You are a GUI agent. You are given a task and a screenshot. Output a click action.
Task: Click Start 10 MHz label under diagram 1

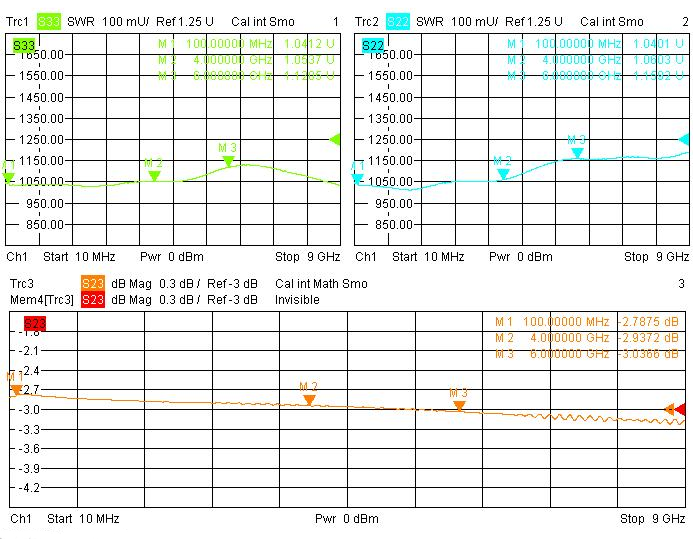(x=82, y=257)
